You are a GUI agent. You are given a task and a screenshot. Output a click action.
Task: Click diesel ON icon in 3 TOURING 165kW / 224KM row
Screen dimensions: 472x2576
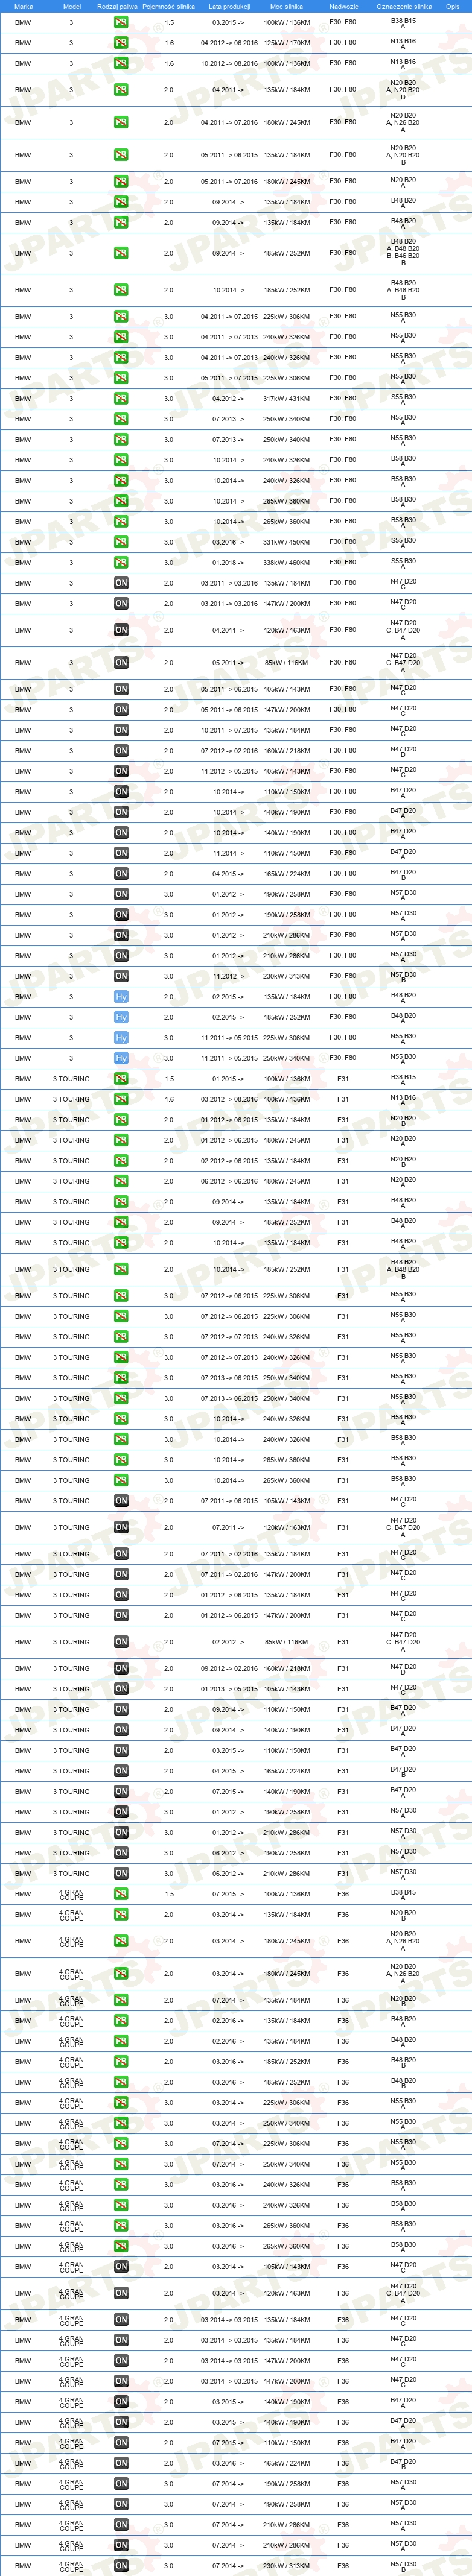121,1771
